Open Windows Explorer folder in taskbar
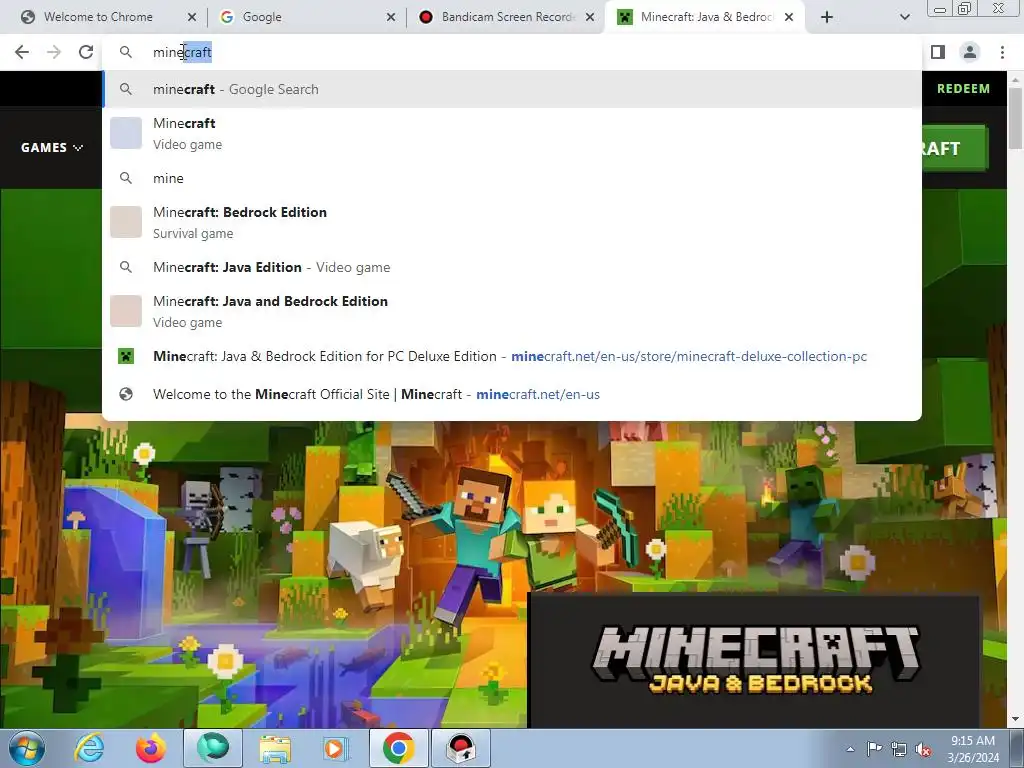 coord(275,748)
